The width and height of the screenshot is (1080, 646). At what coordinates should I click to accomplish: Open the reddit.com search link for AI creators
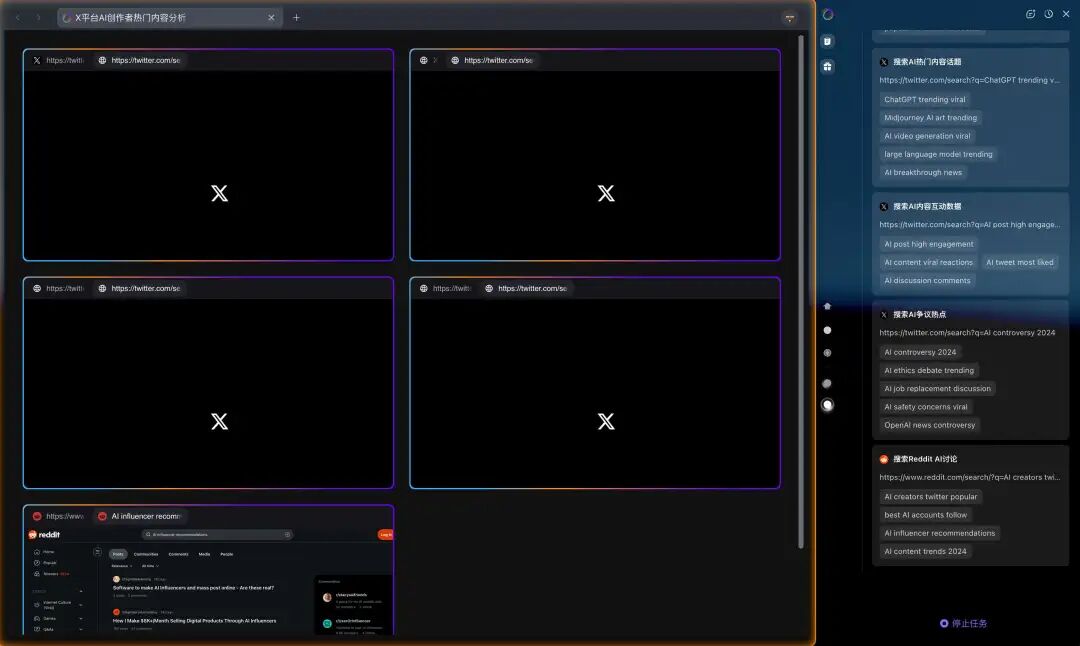click(970, 477)
